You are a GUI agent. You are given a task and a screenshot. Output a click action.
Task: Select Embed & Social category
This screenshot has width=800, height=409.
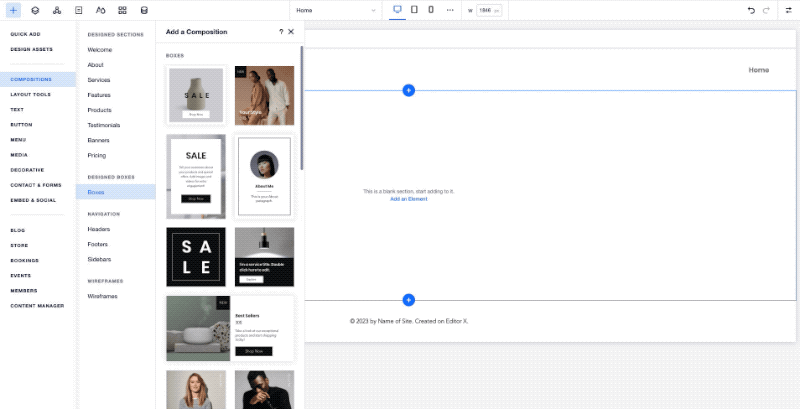coord(33,200)
